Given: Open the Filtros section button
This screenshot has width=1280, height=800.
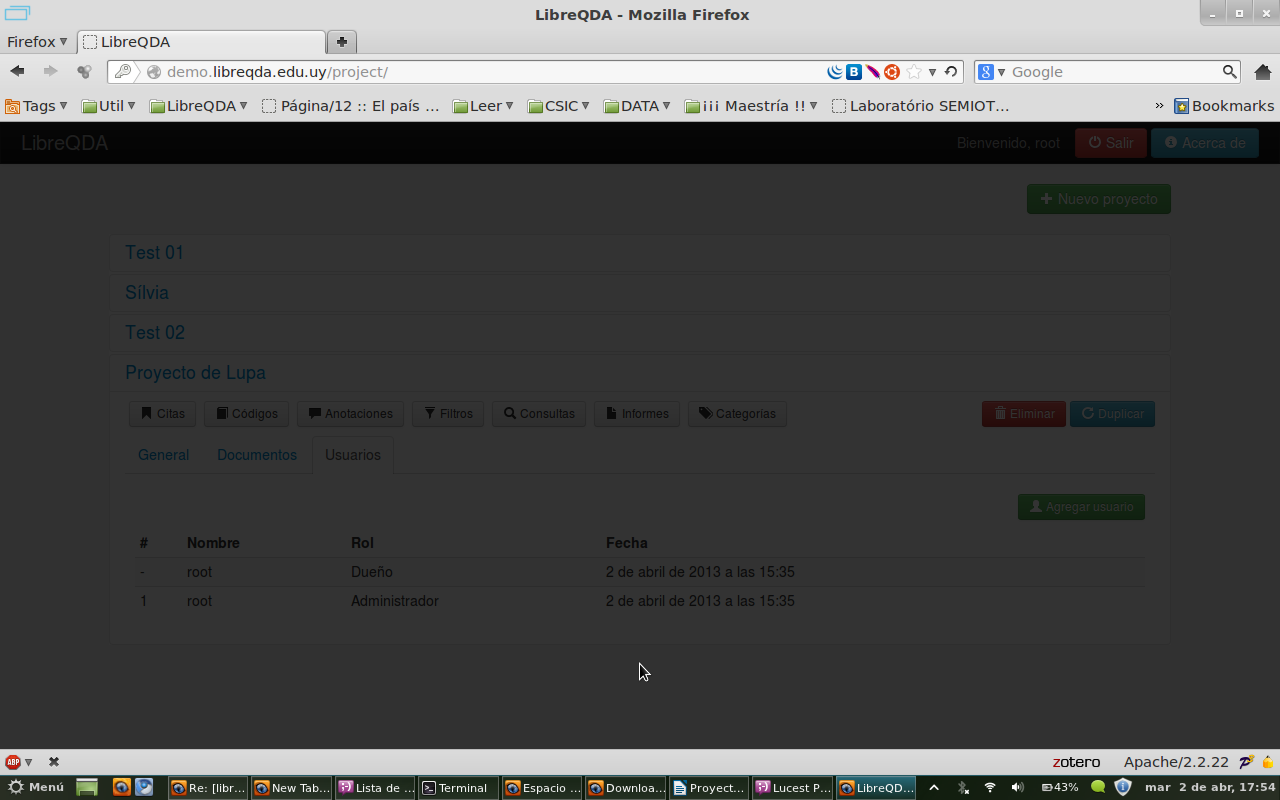Looking at the screenshot, I should click(x=448, y=414).
